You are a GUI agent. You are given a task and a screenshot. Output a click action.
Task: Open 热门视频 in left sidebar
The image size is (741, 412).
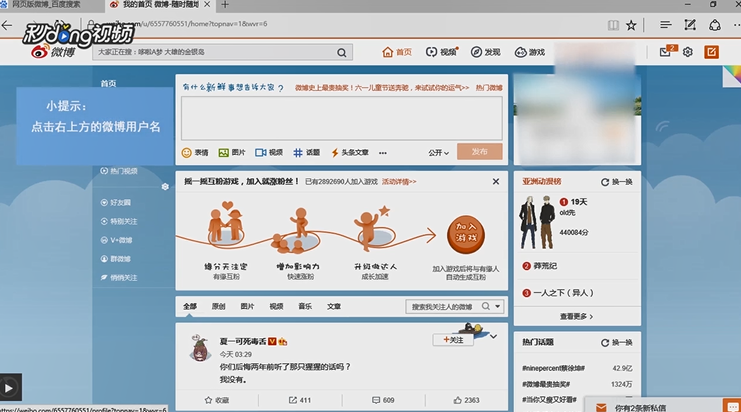coord(119,171)
